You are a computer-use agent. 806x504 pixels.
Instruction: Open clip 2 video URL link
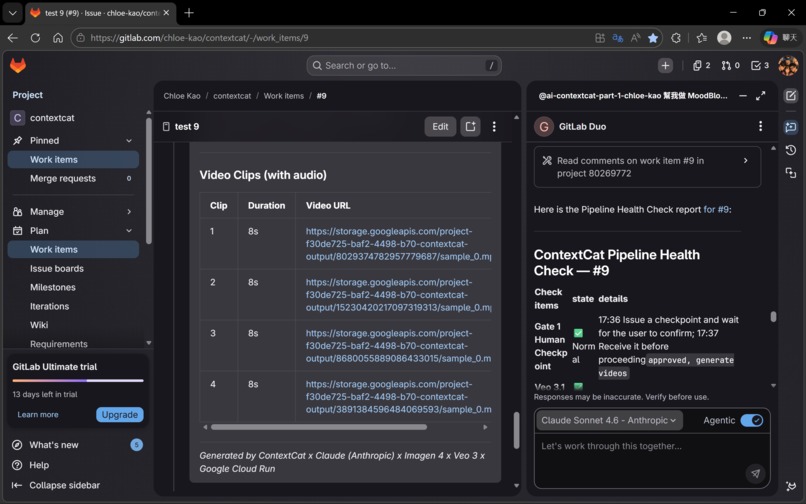(398, 295)
